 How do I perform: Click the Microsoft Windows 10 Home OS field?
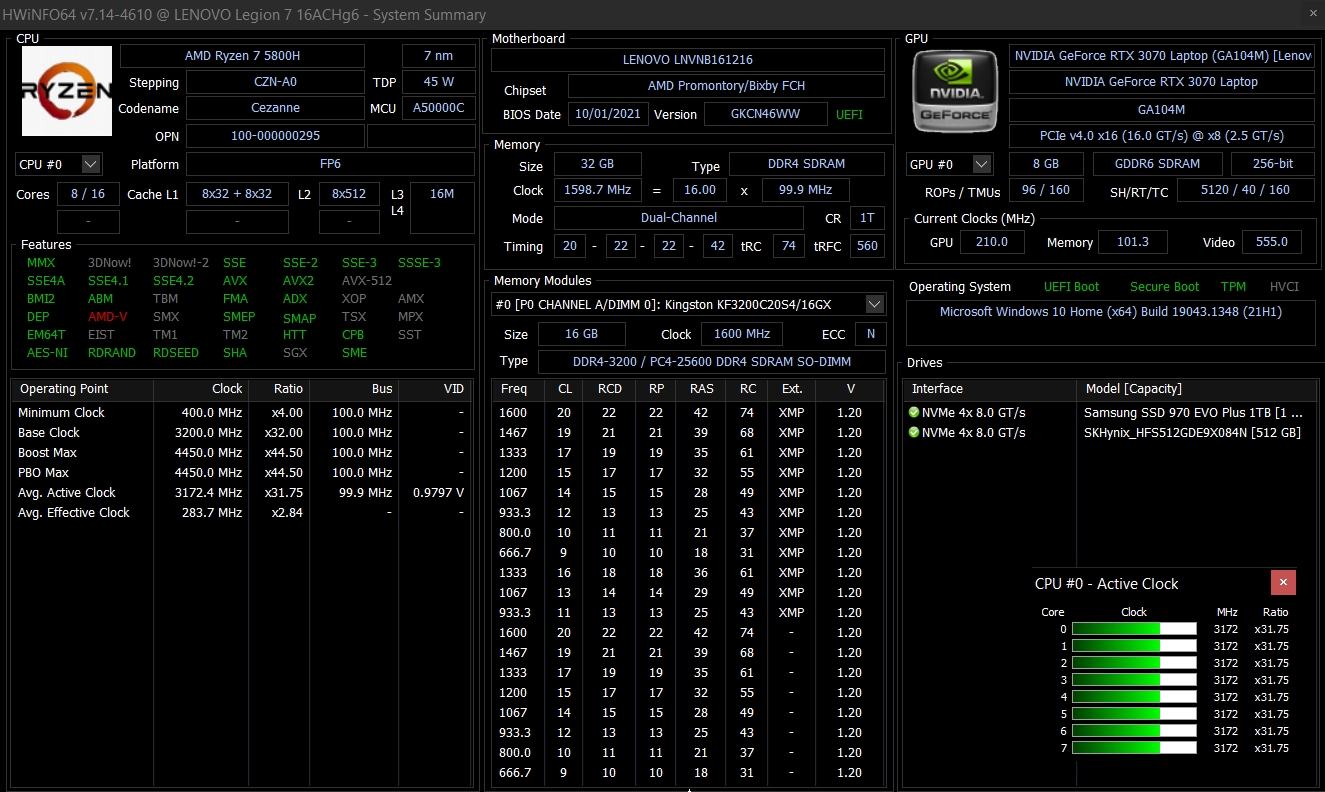coord(1111,321)
